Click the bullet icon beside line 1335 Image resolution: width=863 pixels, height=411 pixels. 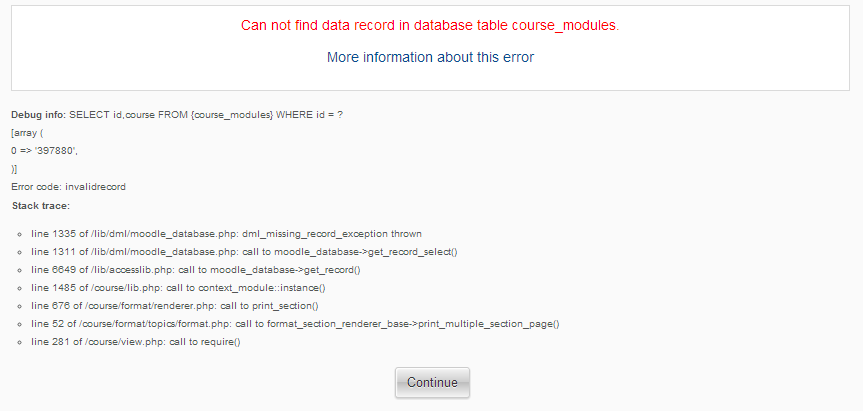pyautogui.click(x=20, y=234)
